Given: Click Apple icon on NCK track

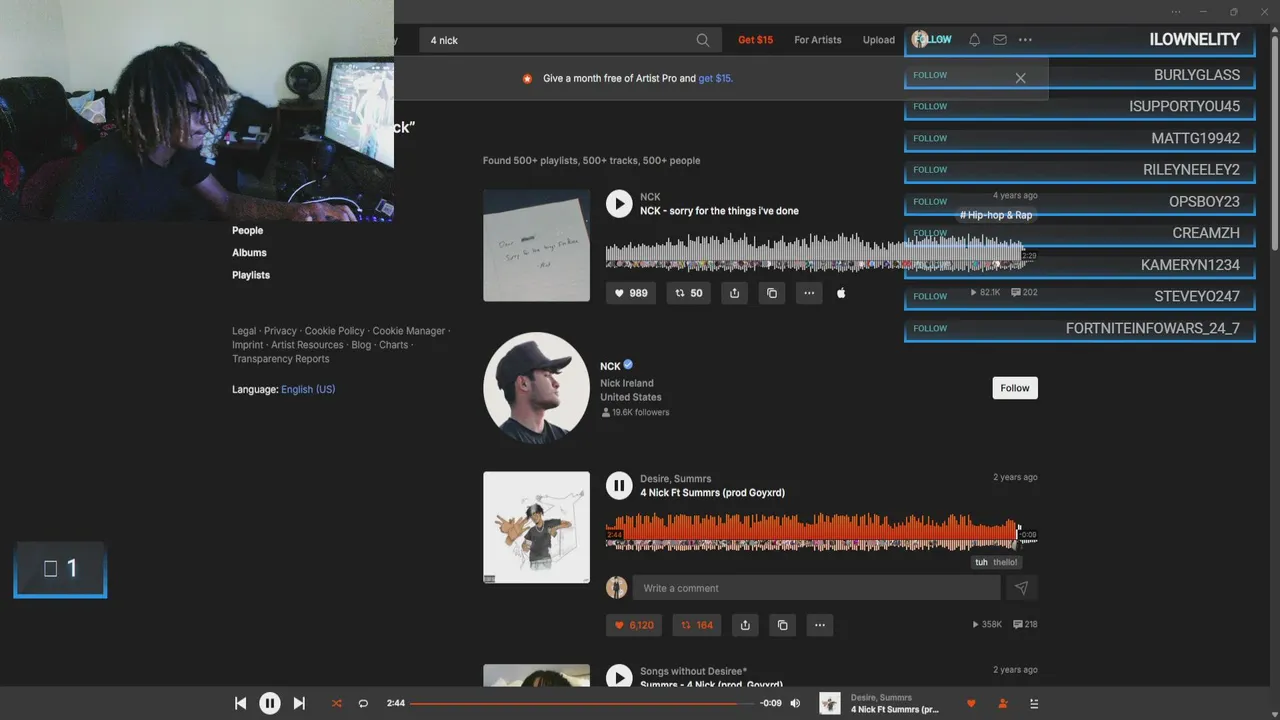Looking at the screenshot, I should (841, 293).
